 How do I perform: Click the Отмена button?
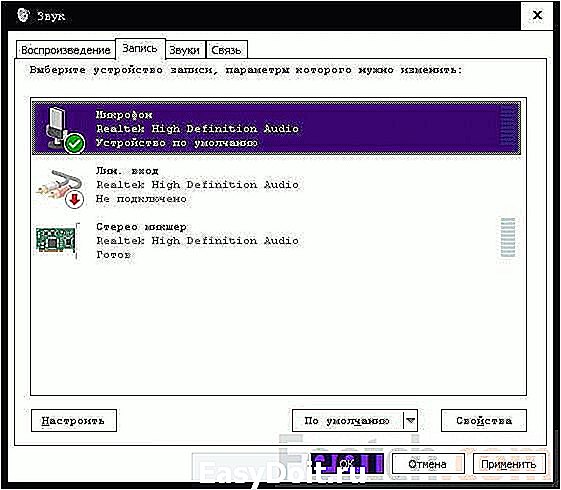click(428, 464)
